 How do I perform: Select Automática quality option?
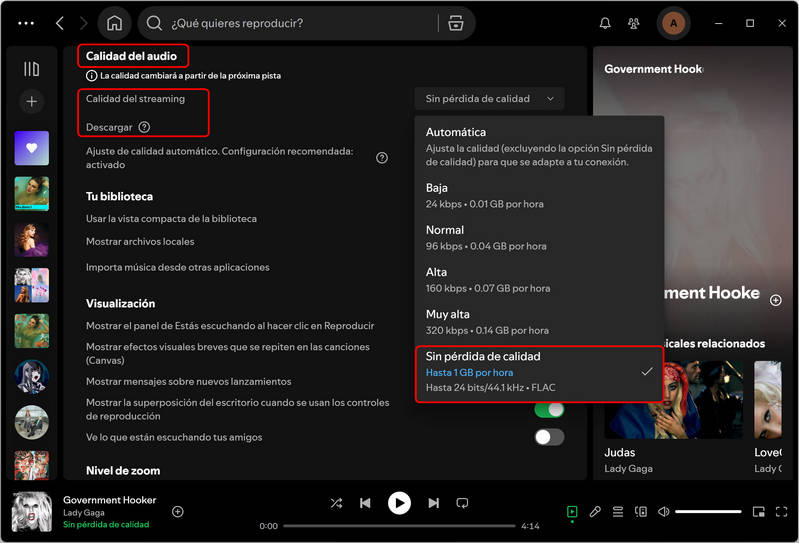[539, 147]
